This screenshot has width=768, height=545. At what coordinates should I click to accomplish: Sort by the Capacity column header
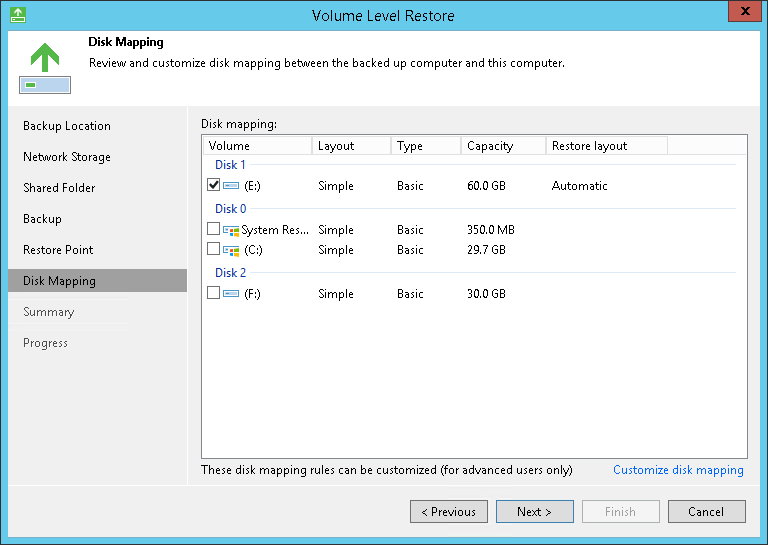coord(490,146)
